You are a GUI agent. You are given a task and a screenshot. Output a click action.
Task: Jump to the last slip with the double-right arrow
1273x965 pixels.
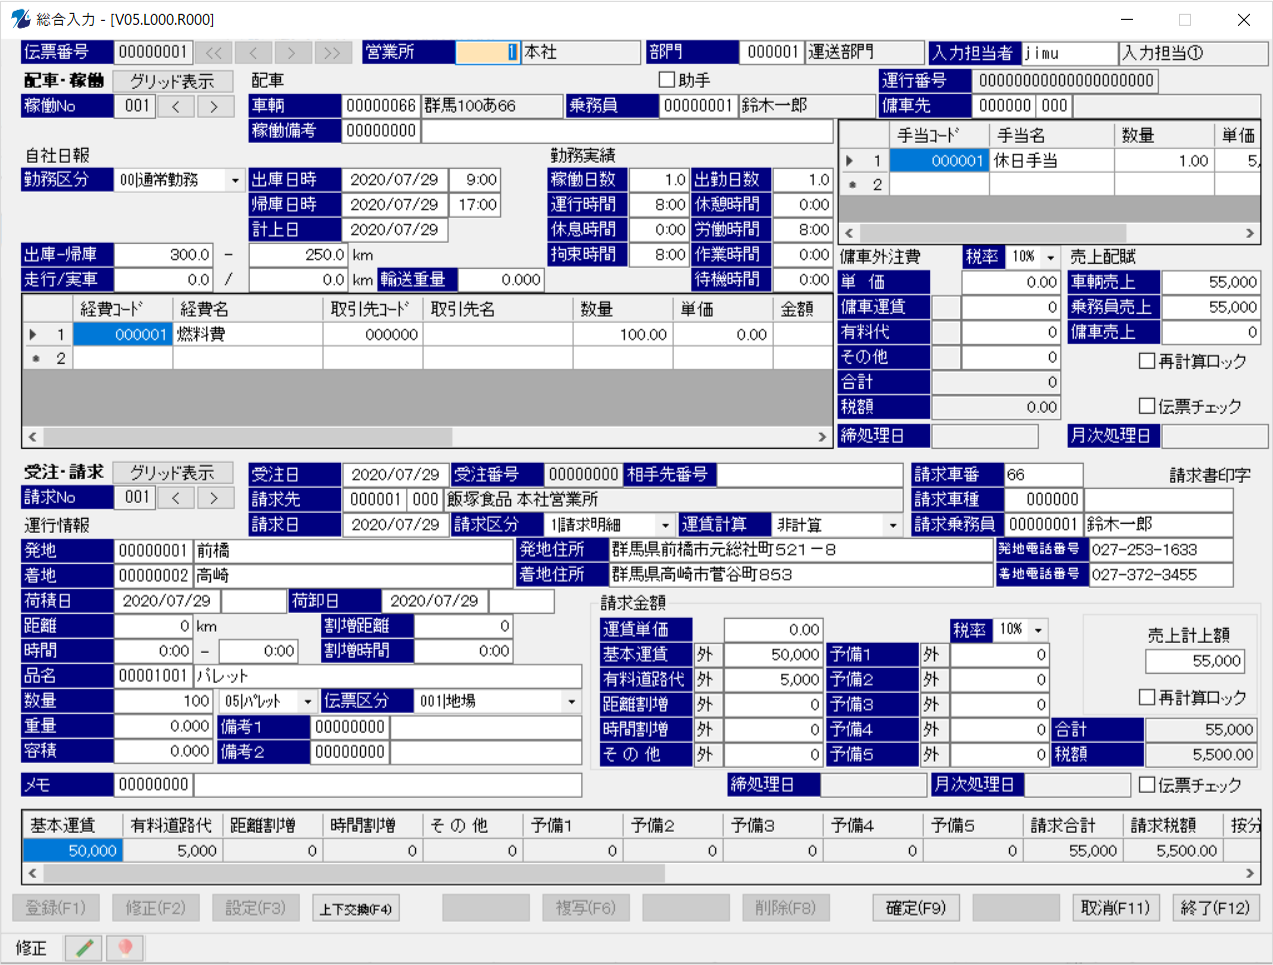[332, 53]
